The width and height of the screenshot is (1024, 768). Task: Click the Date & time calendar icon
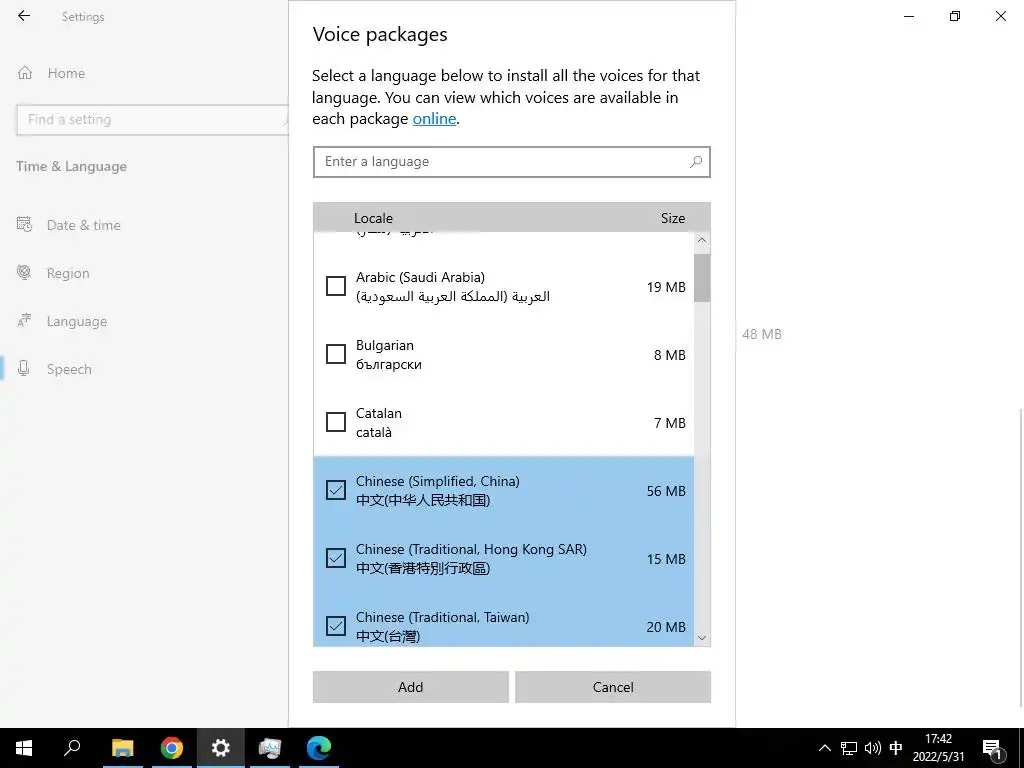[x=24, y=225]
